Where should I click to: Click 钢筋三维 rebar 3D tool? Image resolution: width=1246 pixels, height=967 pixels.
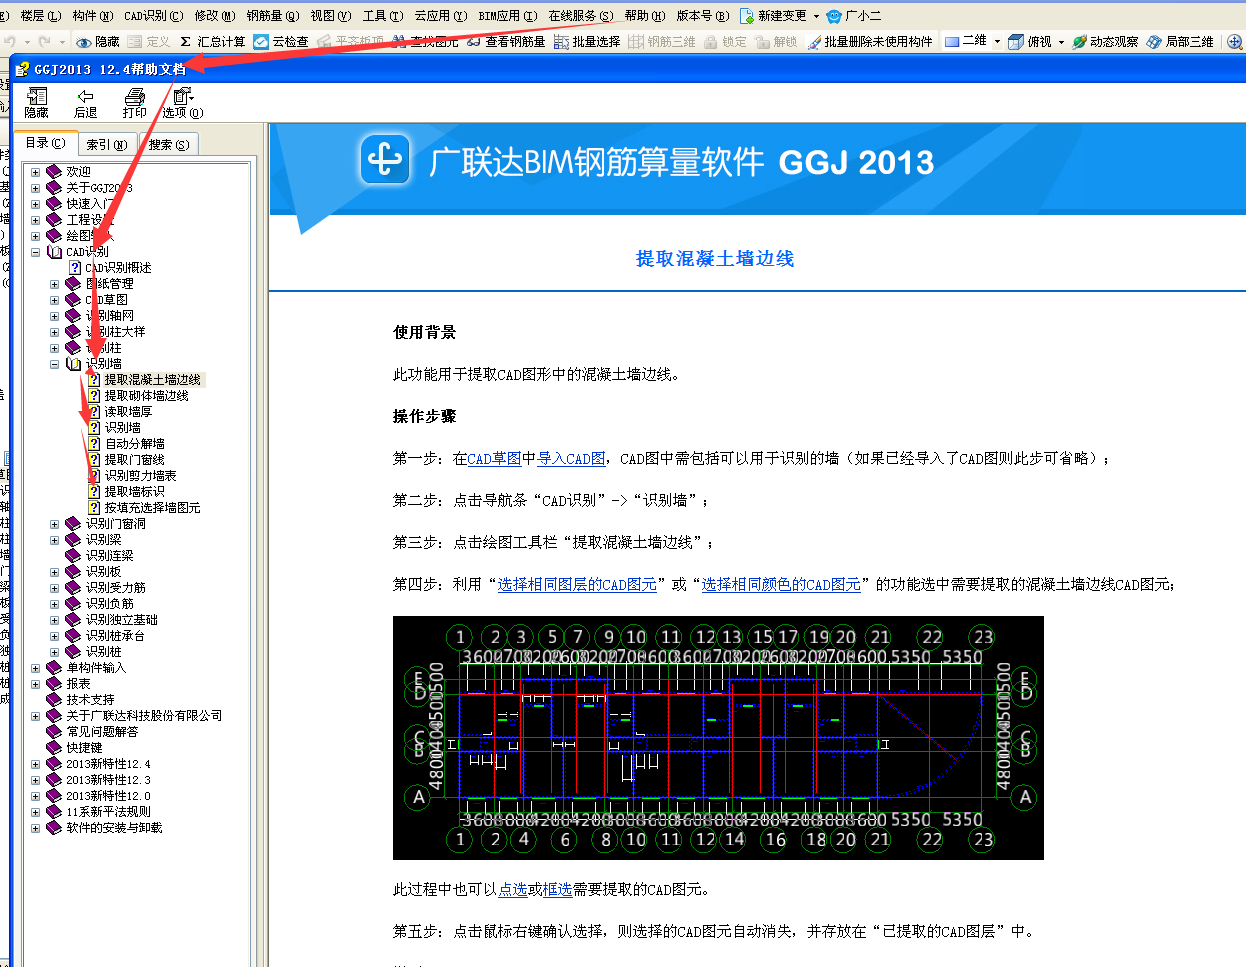662,42
